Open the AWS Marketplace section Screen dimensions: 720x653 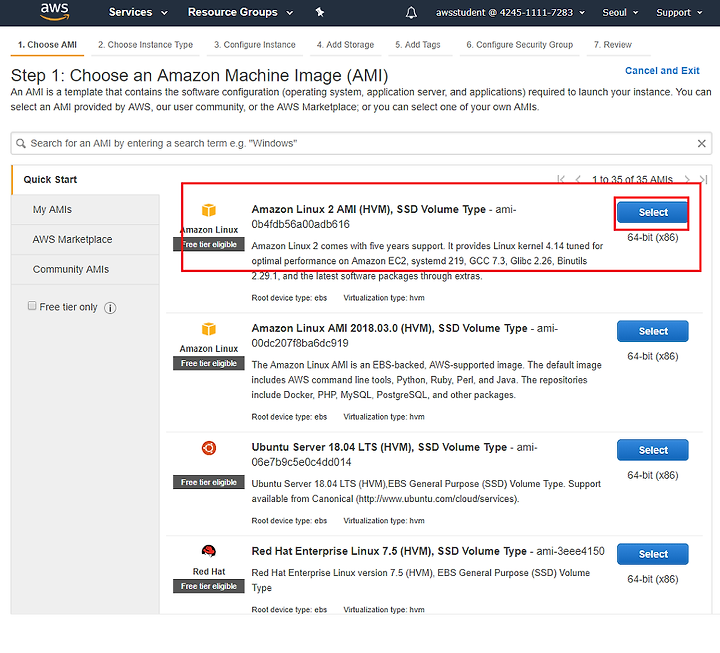click(85, 239)
